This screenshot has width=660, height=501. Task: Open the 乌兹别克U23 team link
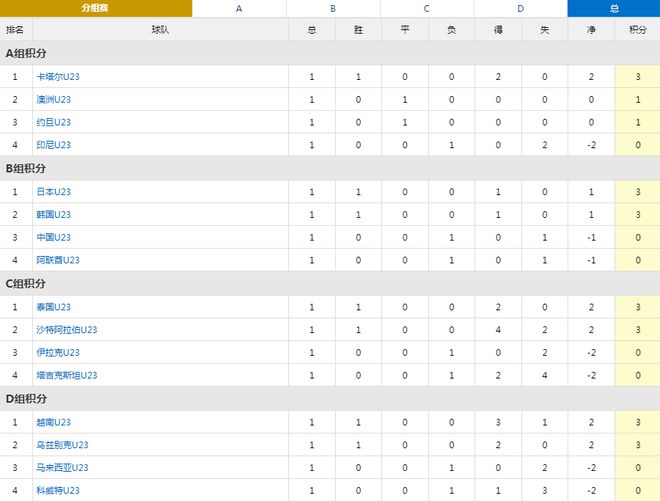pyautogui.click(x=62, y=445)
